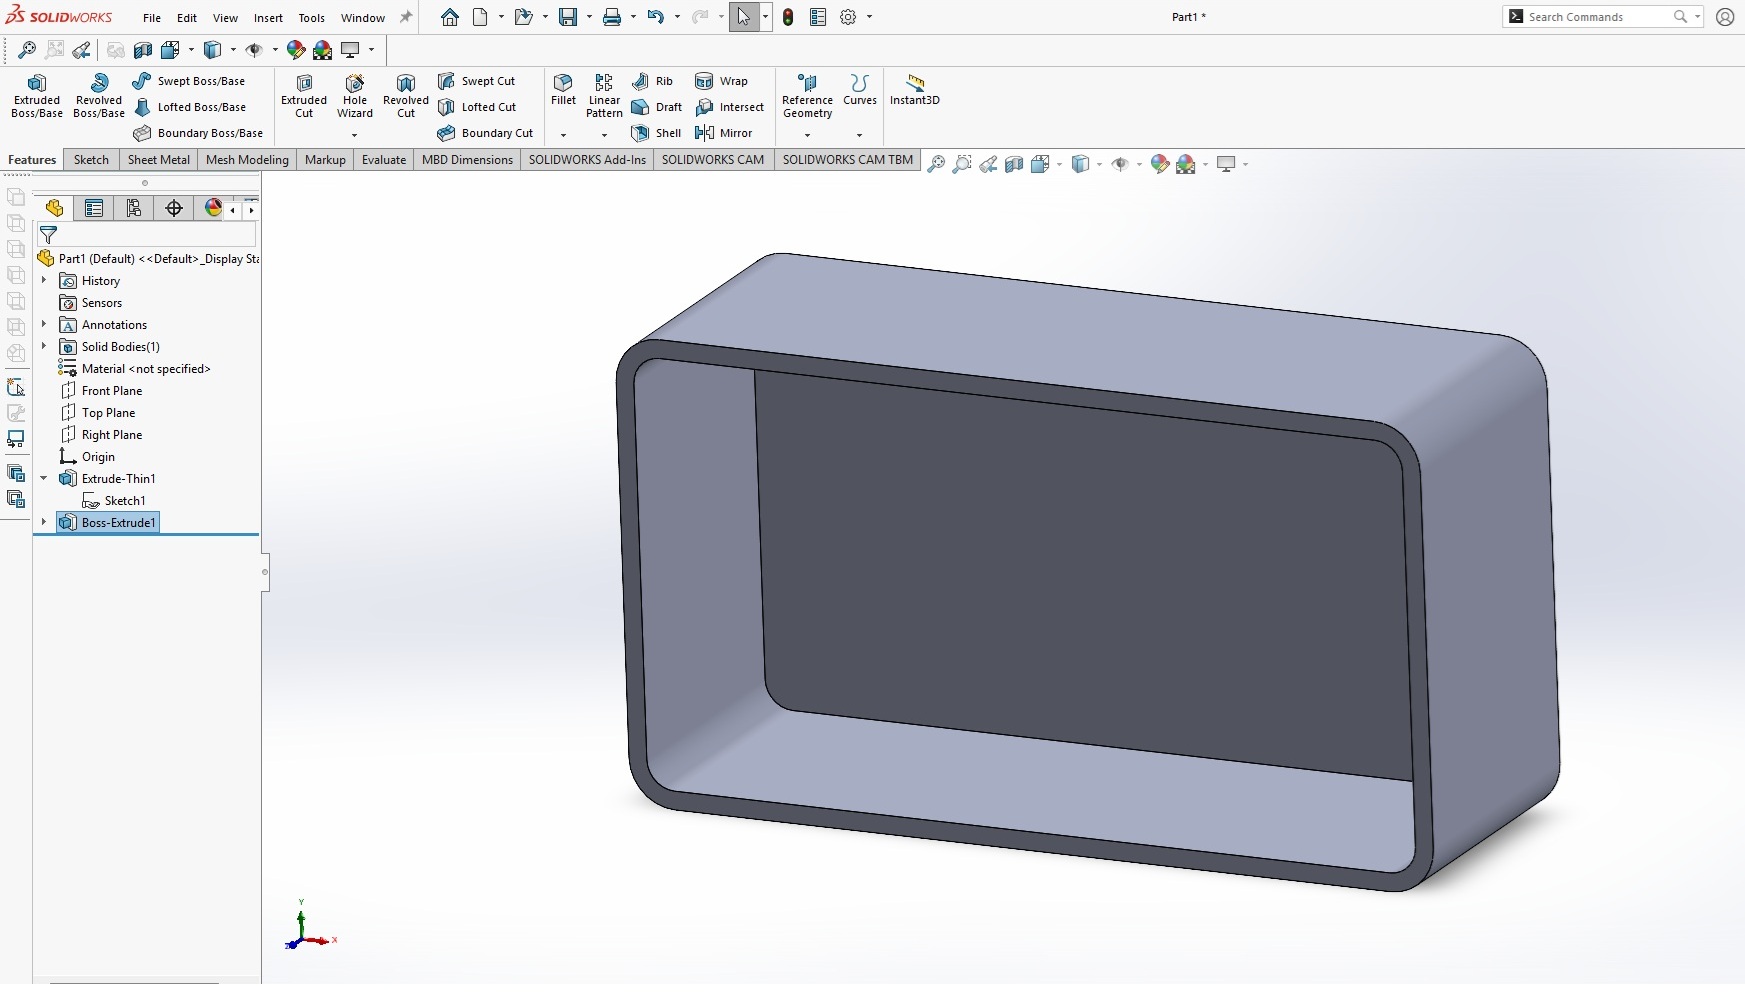The height and width of the screenshot is (1006, 1745).
Task: Collapse the Extrude-Thin1 feature node
Action: 44,478
